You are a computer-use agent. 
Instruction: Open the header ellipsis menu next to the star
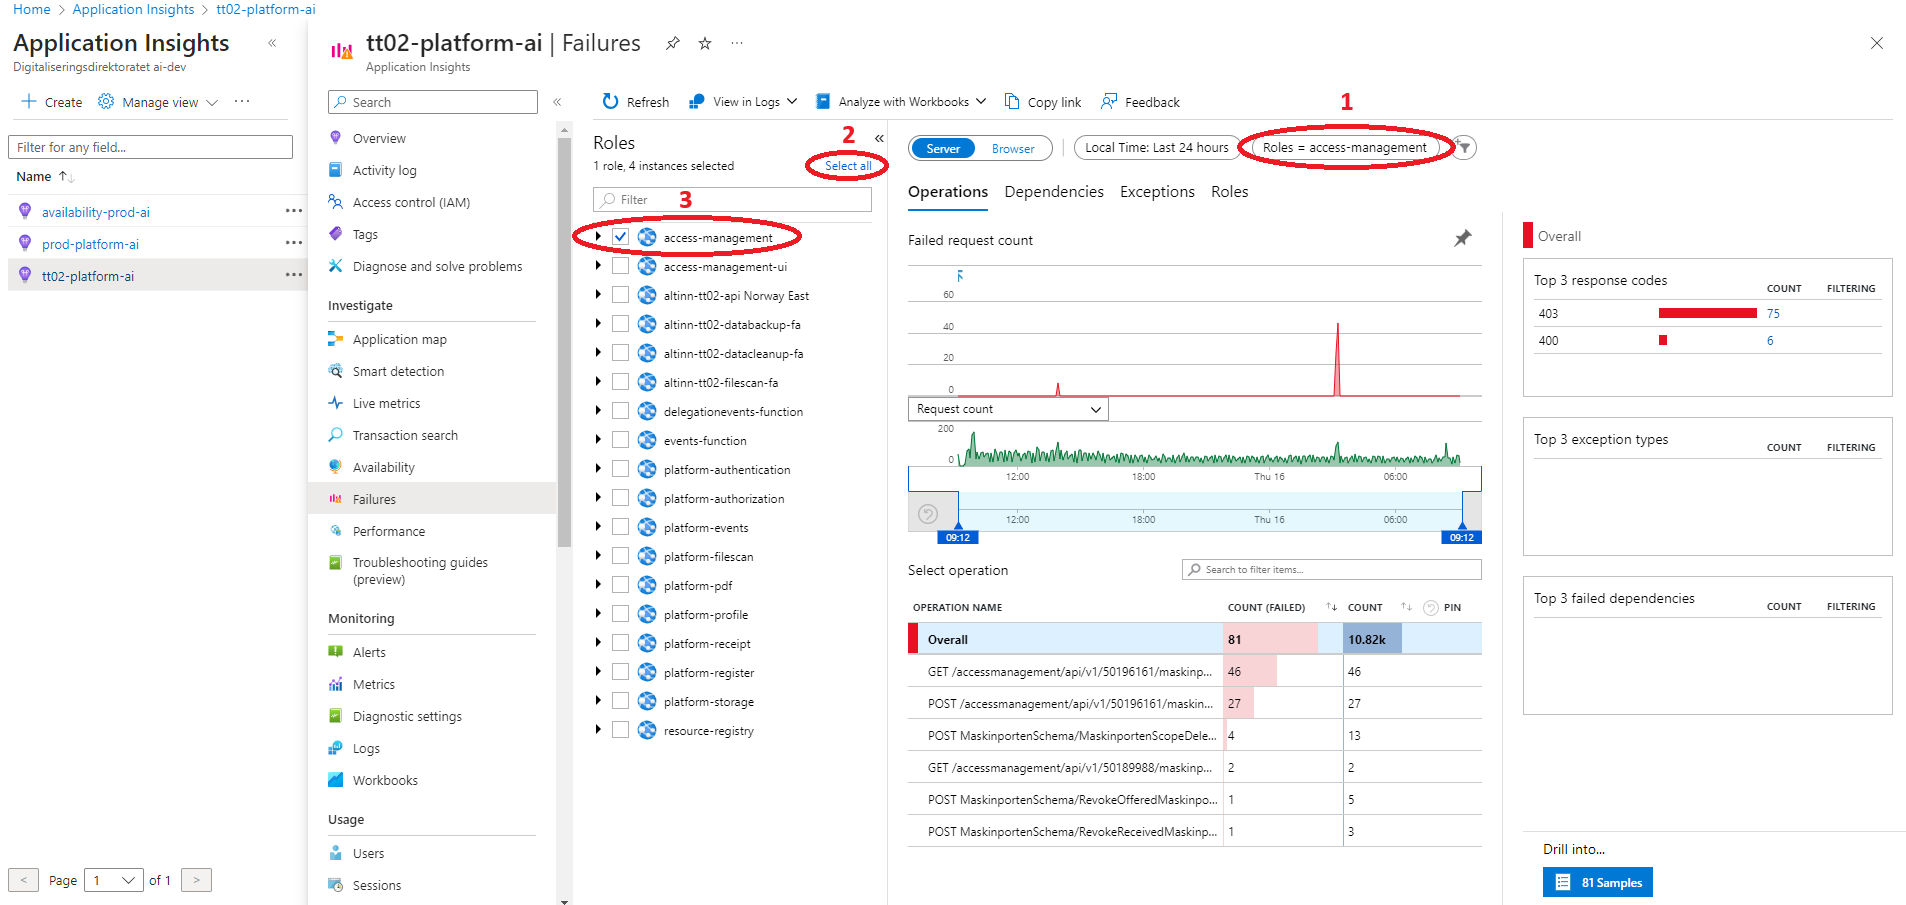[737, 43]
